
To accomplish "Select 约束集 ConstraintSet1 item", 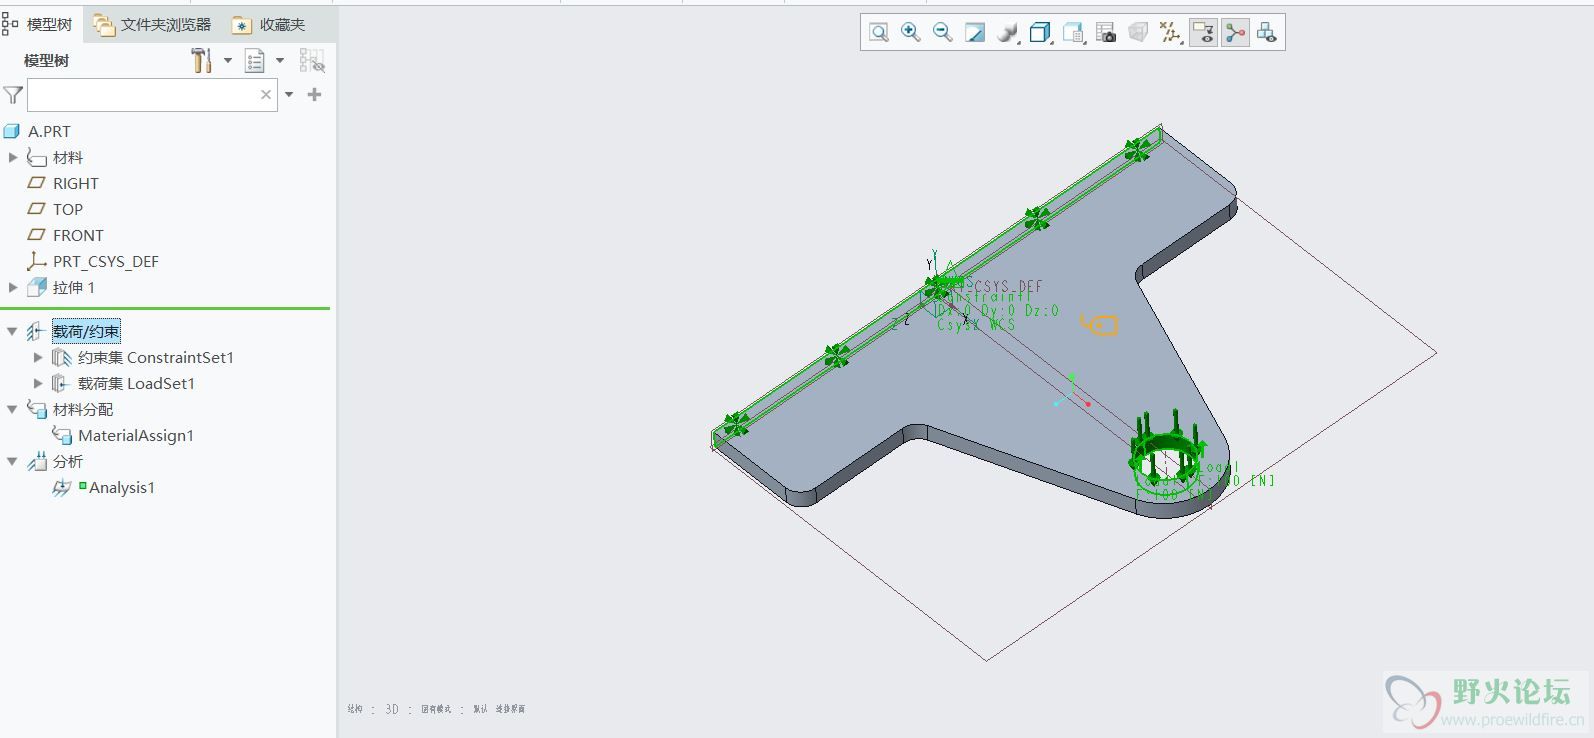I will pyautogui.click(x=156, y=357).
